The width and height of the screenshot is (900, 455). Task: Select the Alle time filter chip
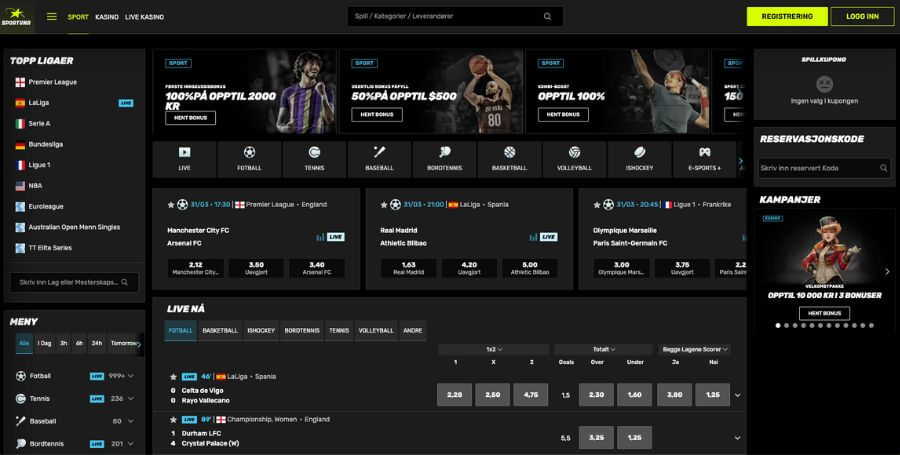click(24, 343)
